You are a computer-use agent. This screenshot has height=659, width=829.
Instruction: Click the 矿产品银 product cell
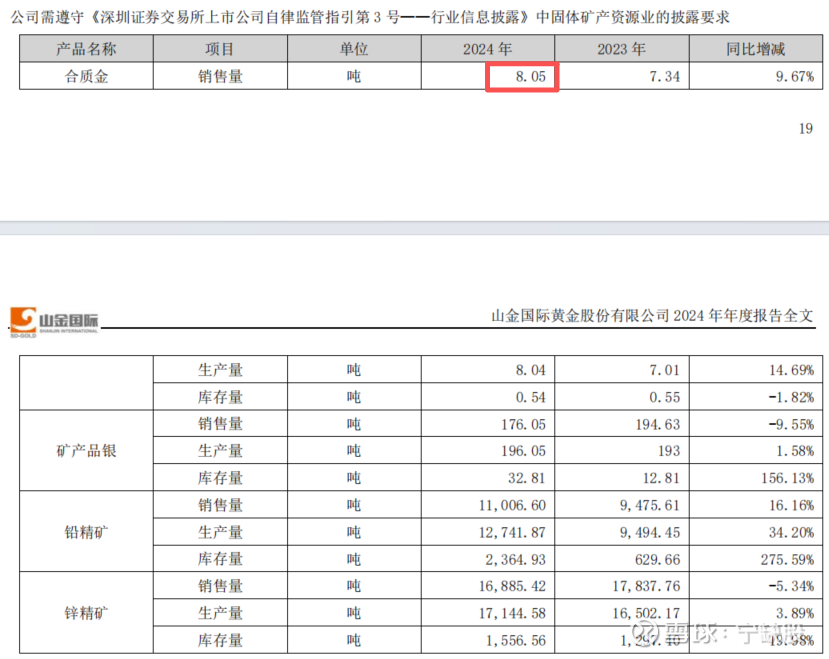click(86, 451)
